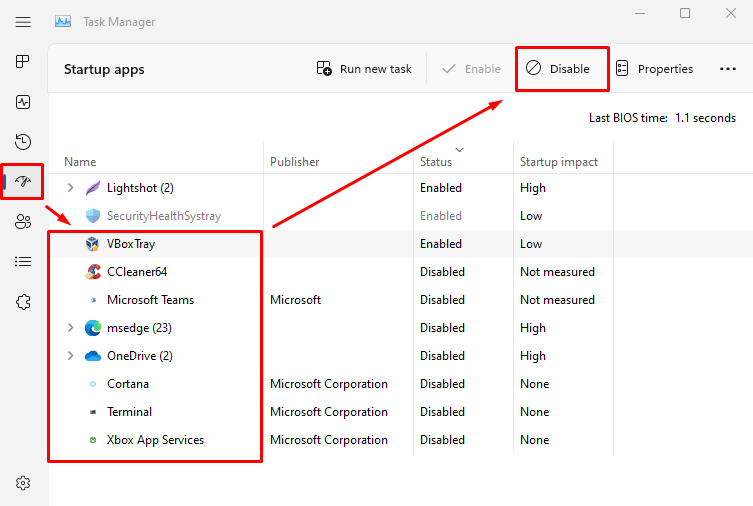The width and height of the screenshot is (753, 506).
Task: Click the Xbox App Services icon
Action: [x=93, y=440]
